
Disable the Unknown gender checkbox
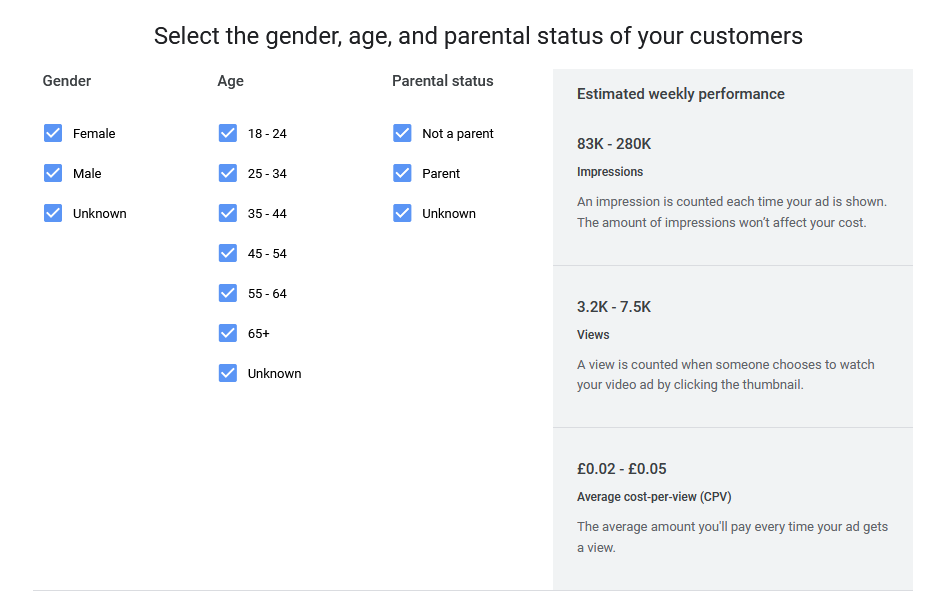pyautogui.click(x=53, y=213)
